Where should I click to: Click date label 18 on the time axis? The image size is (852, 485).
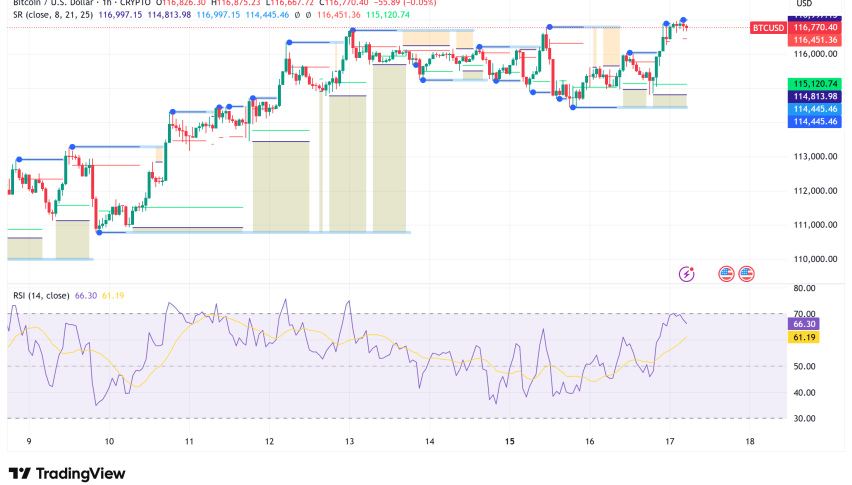coord(750,442)
